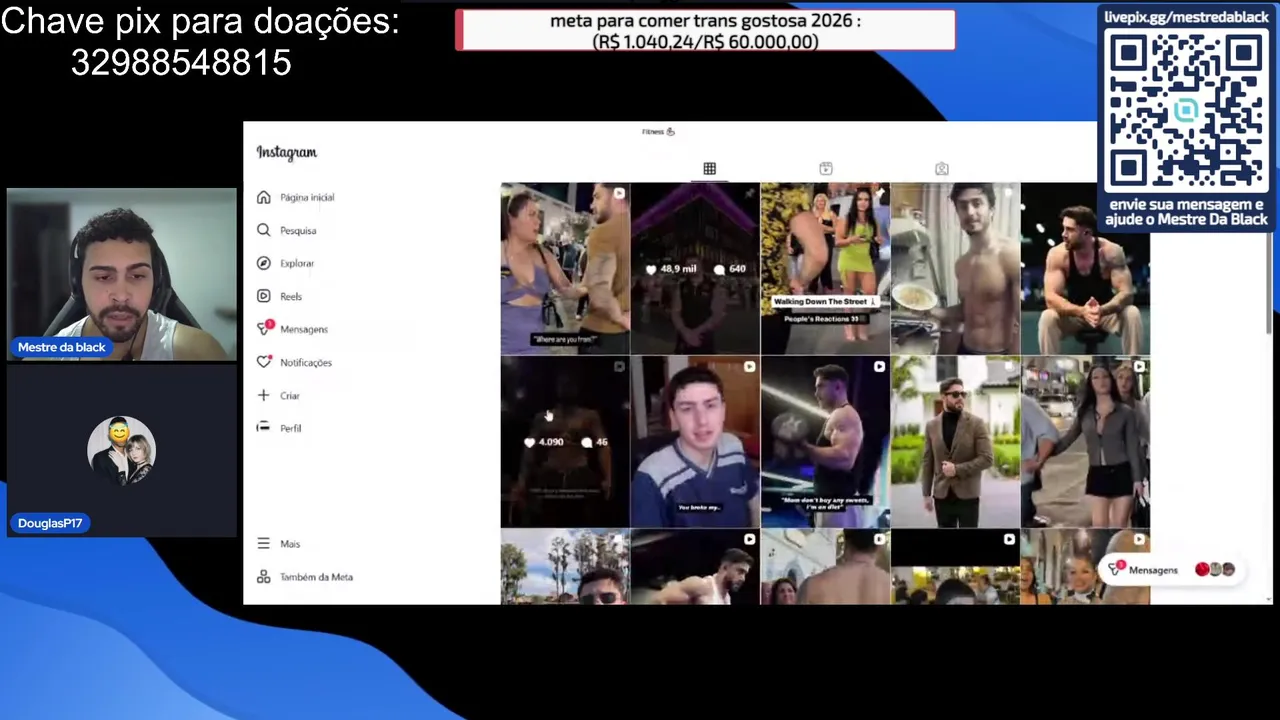The width and height of the screenshot is (1280, 720).
Task: Click the Mestre da black webcam
Action: click(x=122, y=275)
